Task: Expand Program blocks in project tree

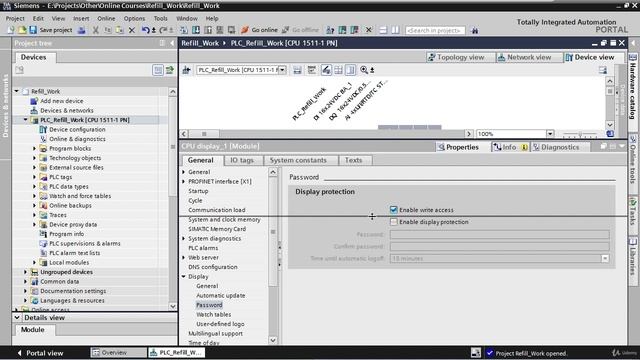Action: (35, 149)
